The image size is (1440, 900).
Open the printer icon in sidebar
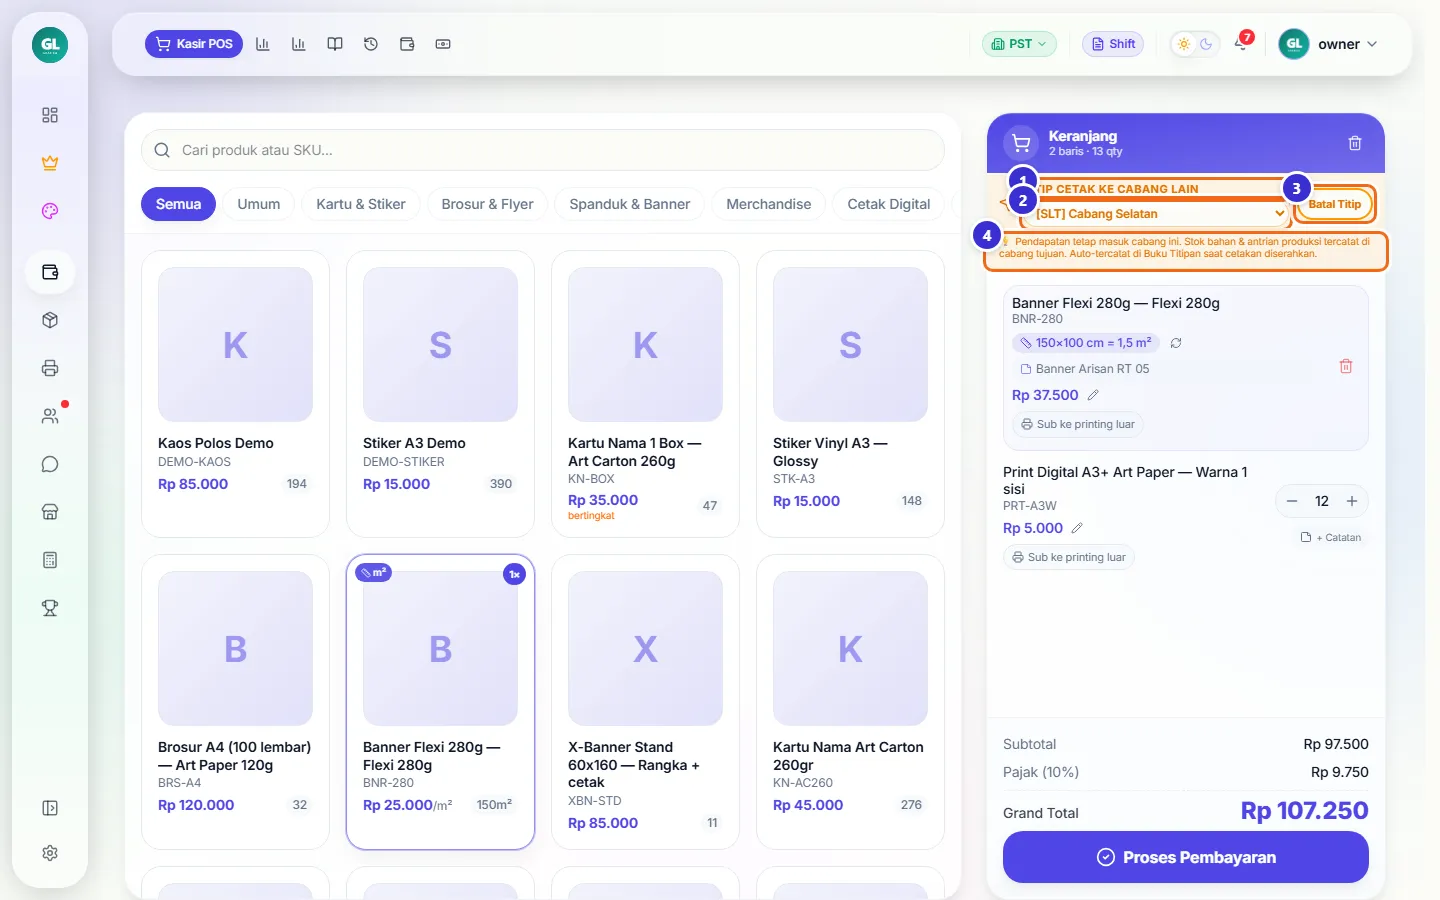click(x=50, y=368)
